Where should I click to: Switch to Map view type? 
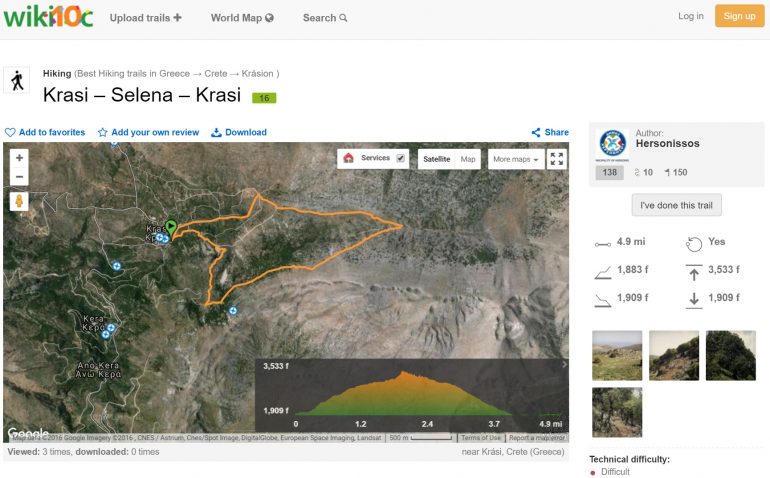pos(468,159)
